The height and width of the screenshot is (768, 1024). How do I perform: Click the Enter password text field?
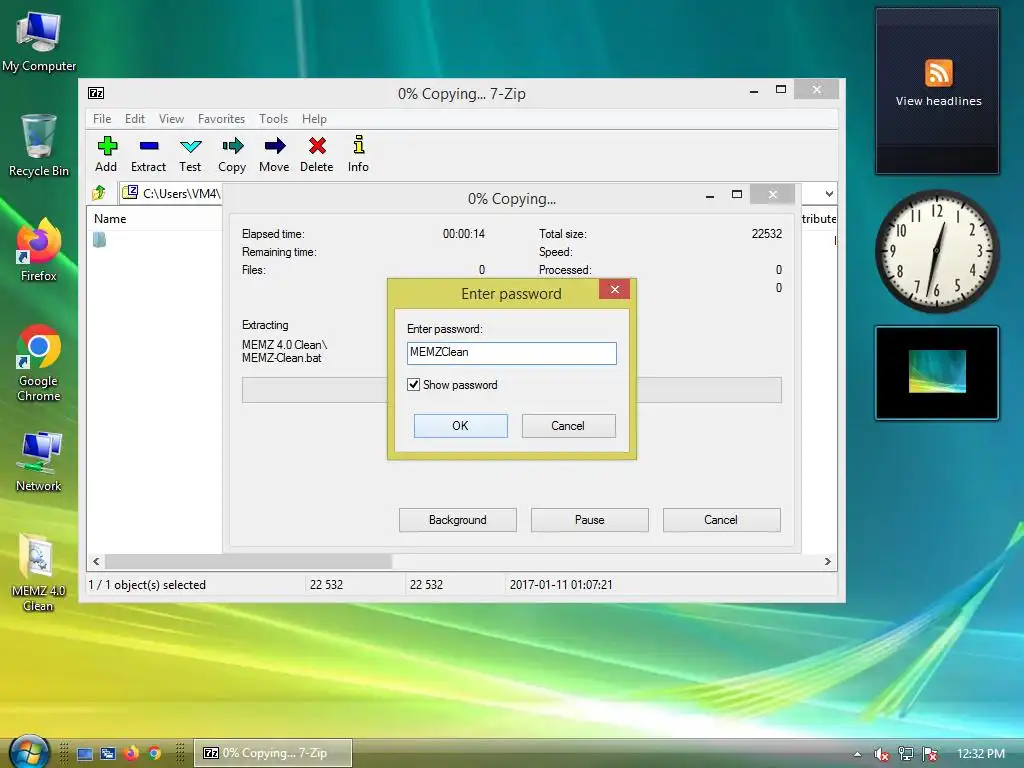[x=511, y=353]
